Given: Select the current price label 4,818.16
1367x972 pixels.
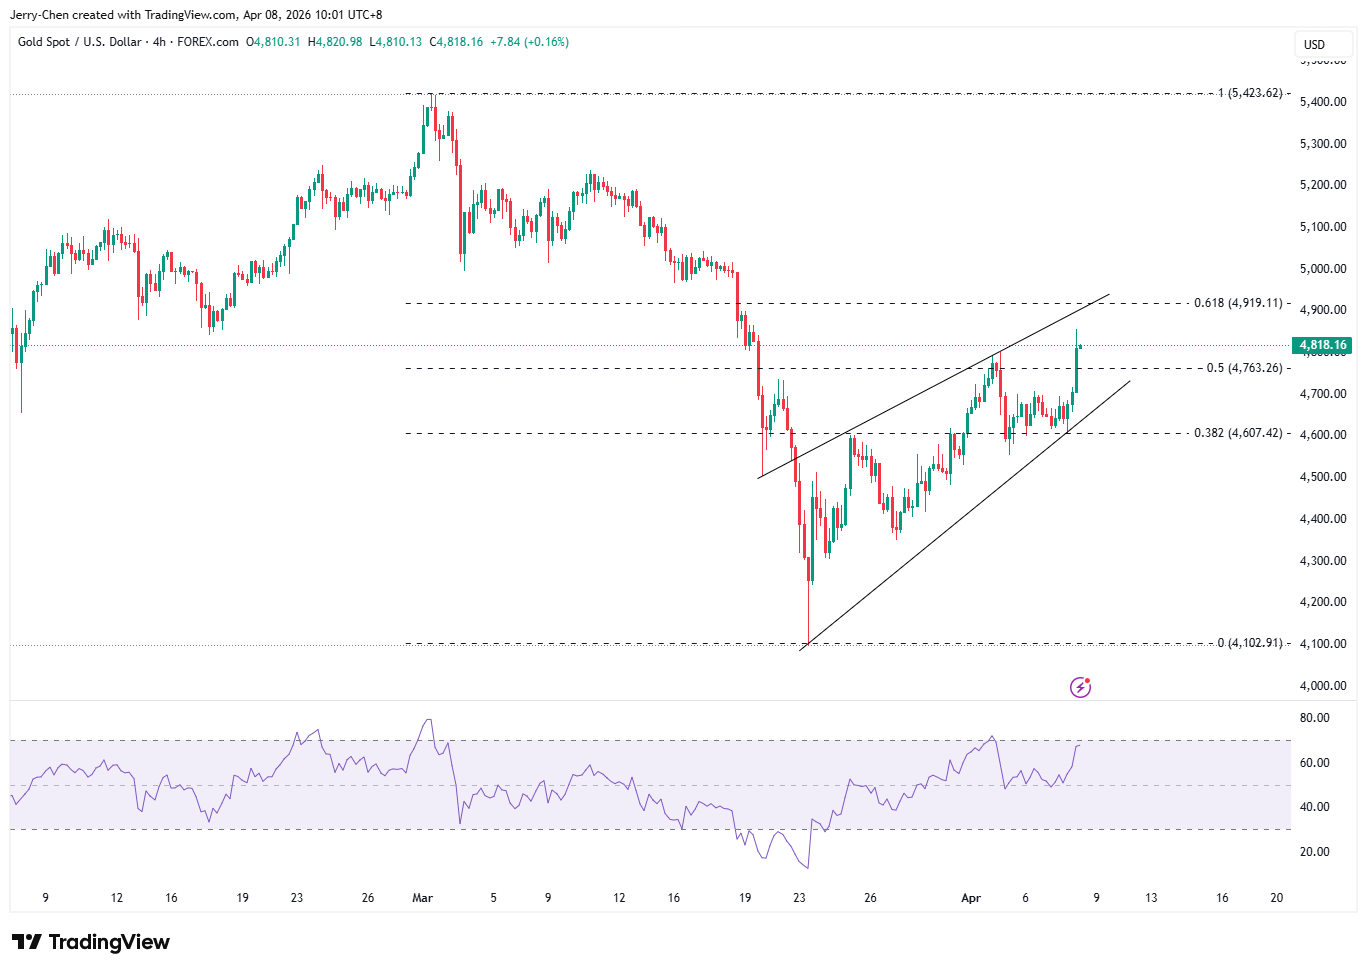Looking at the screenshot, I should coord(1322,345).
